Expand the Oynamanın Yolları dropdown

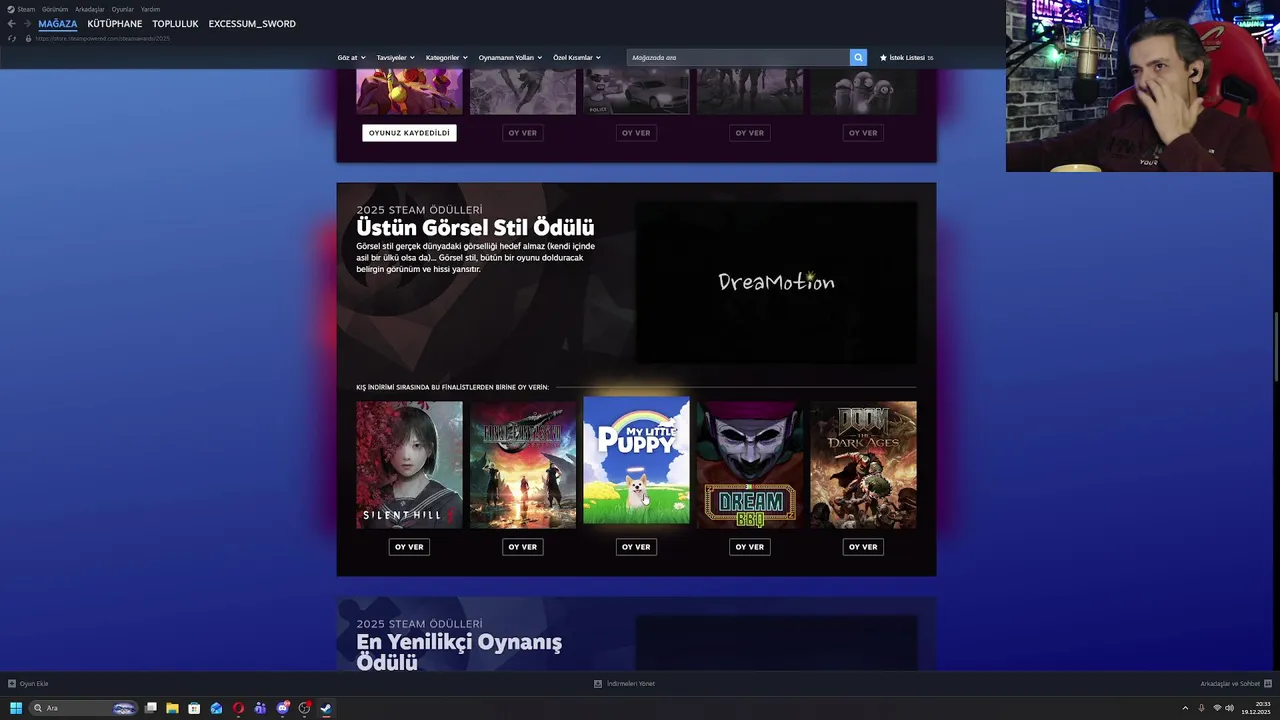click(x=510, y=58)
